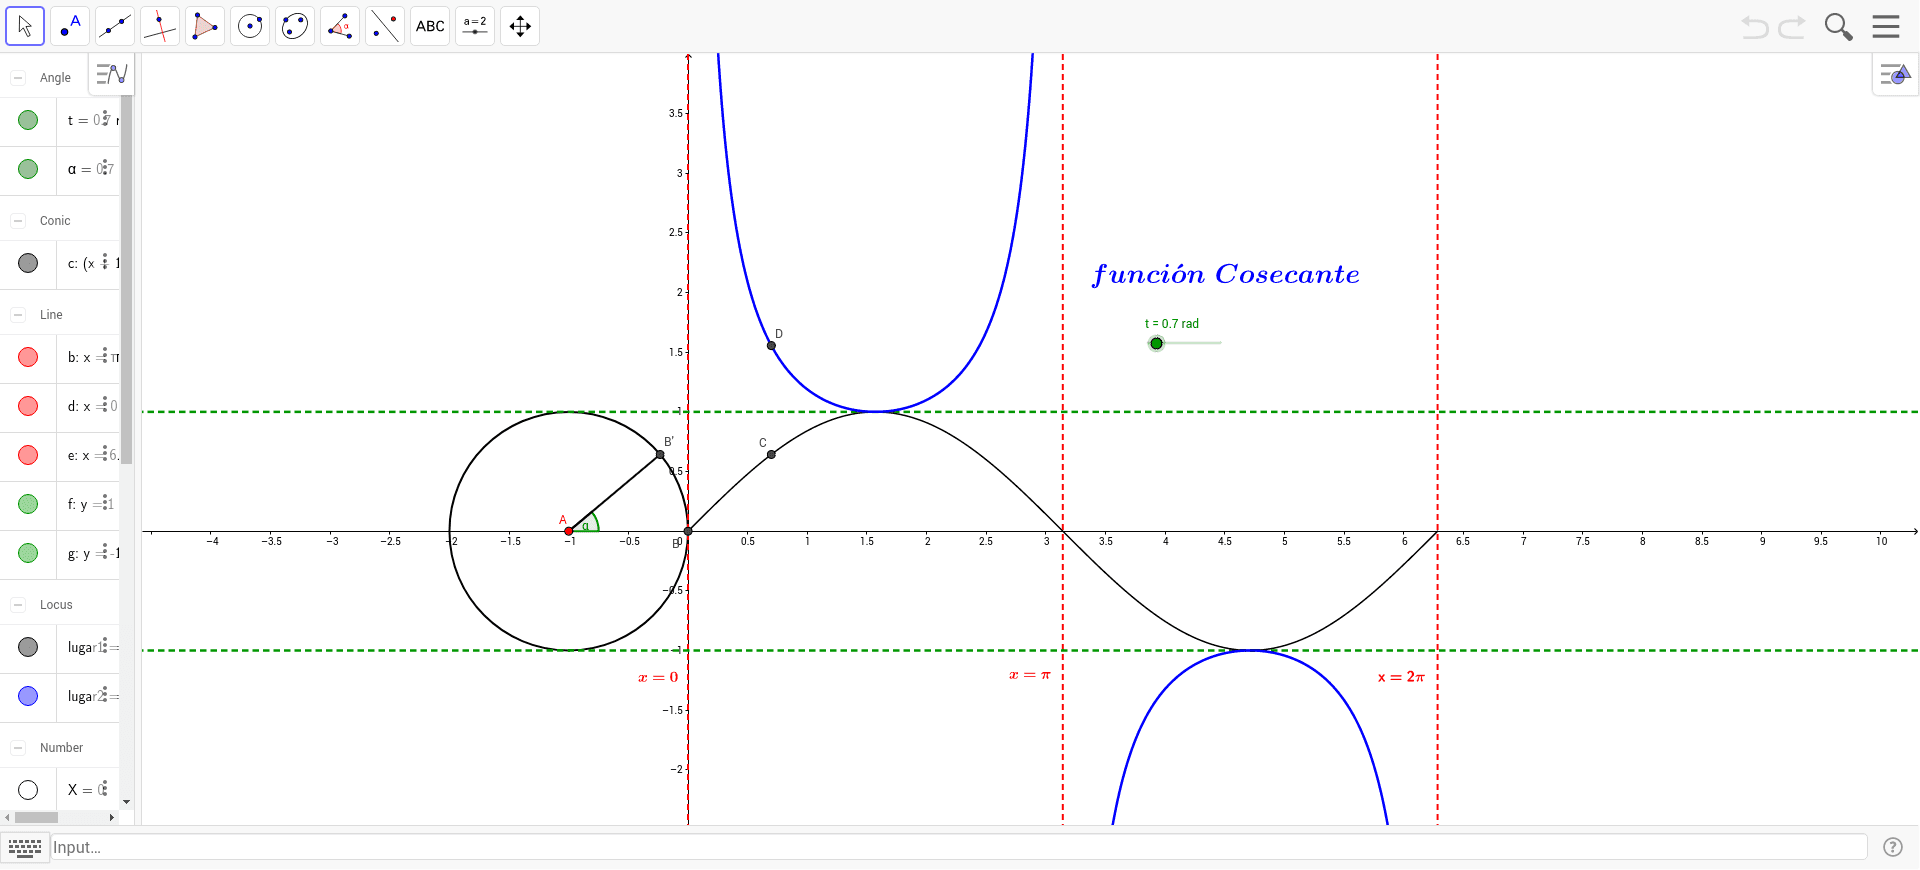
Task: Undo the last action
Action: (1755, 27)
